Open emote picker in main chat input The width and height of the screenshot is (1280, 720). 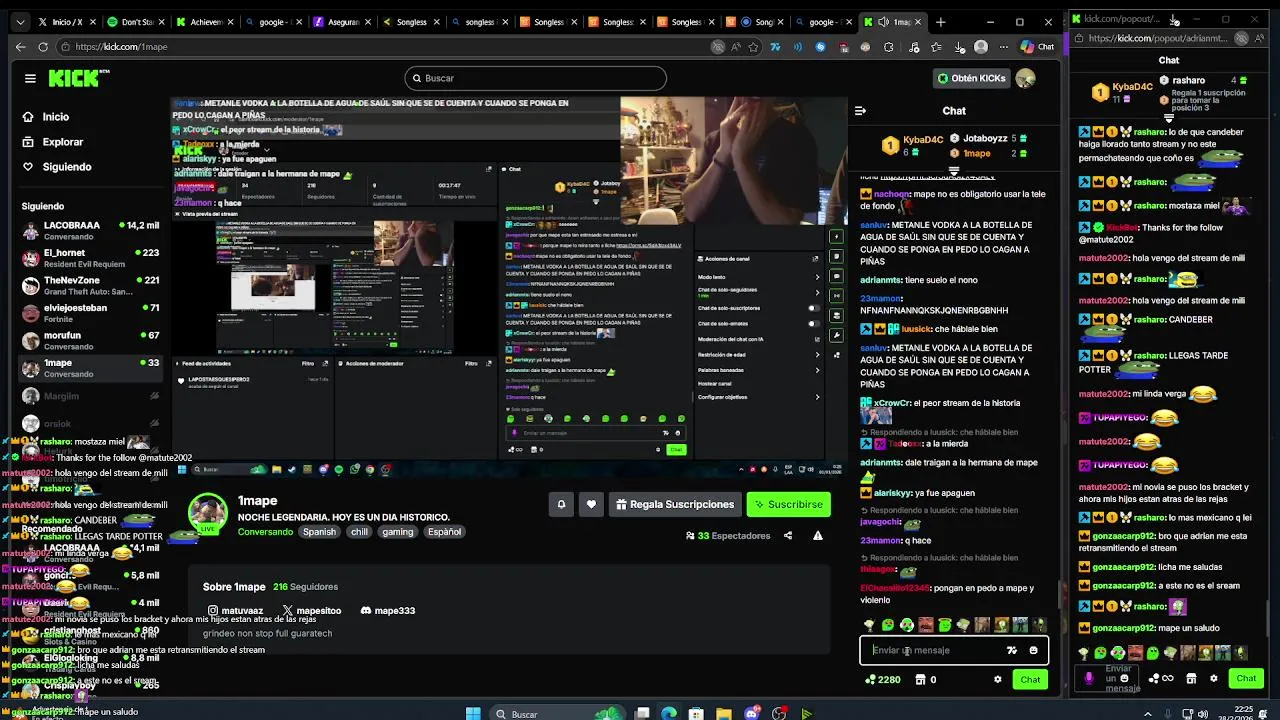[1033, 650]
